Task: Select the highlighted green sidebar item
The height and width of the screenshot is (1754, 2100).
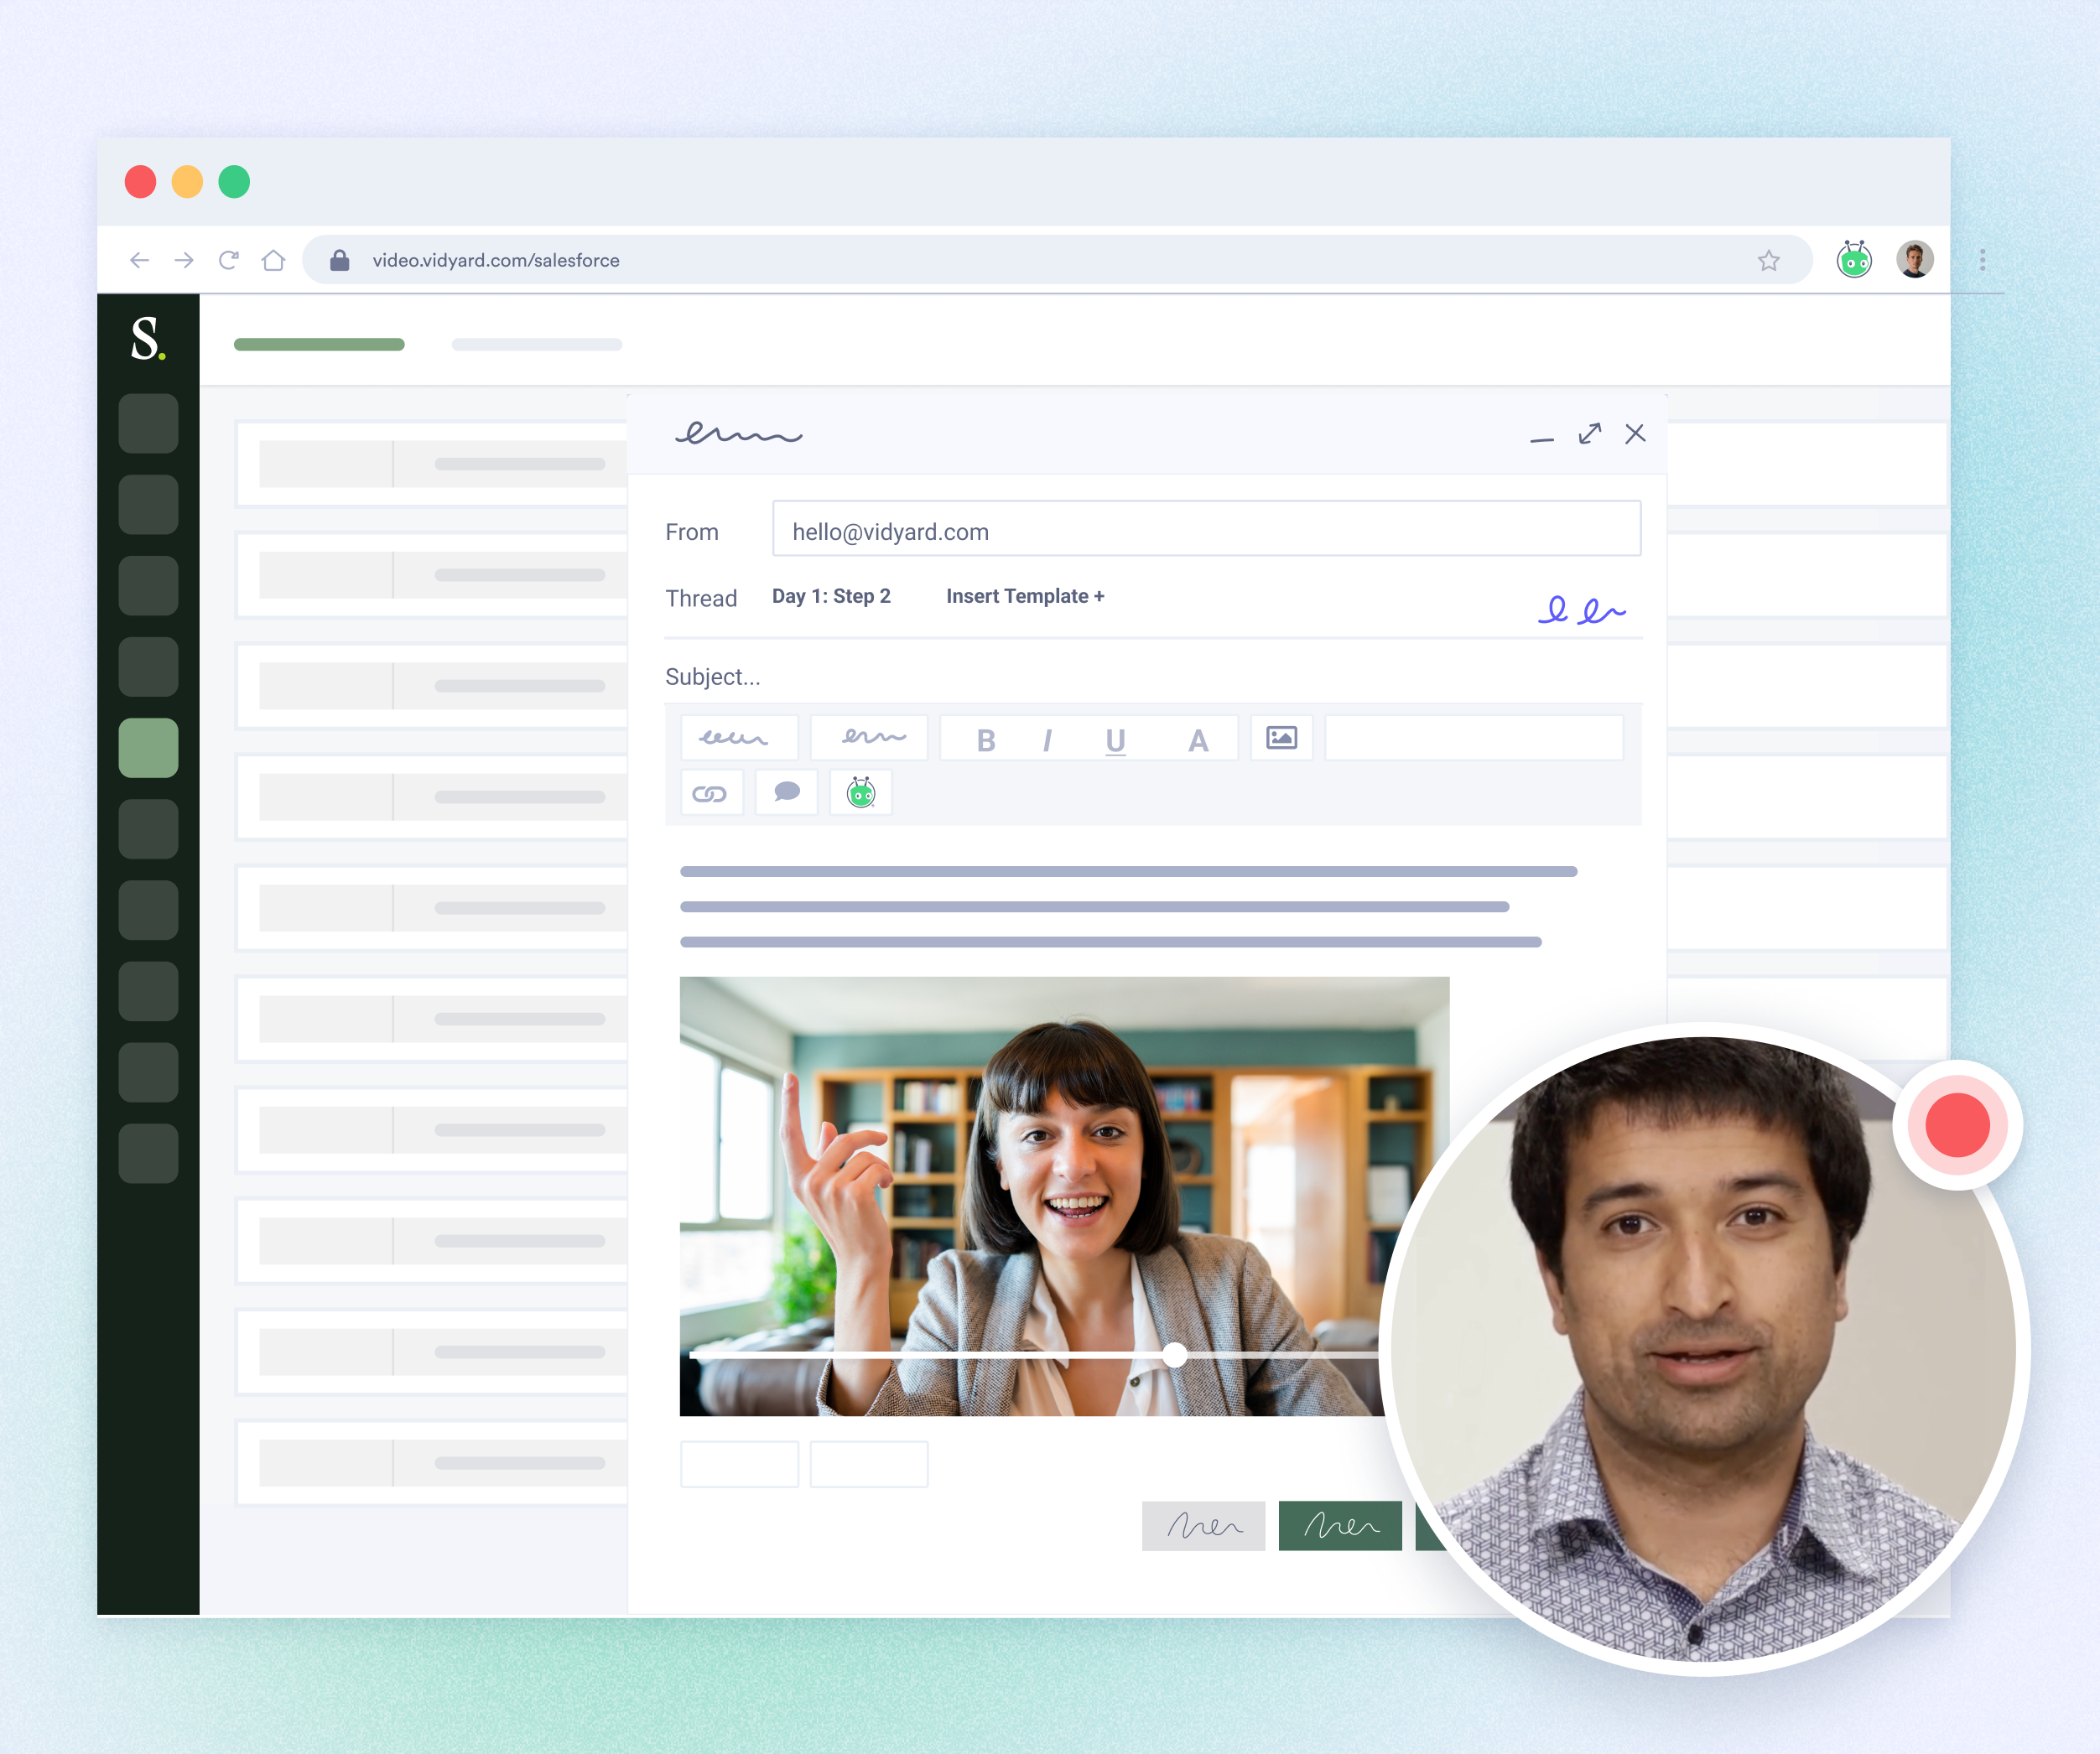Action: click(148, 747)
